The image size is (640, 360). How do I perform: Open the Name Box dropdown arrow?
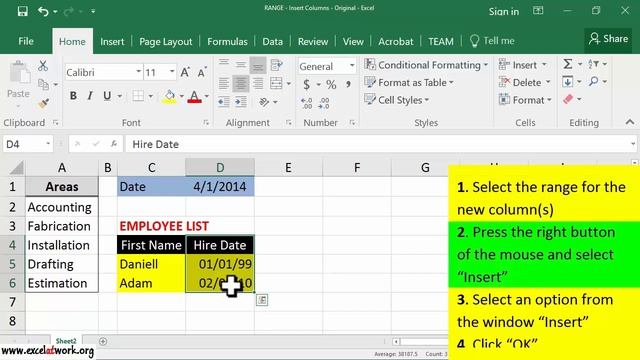coord(48,144)
